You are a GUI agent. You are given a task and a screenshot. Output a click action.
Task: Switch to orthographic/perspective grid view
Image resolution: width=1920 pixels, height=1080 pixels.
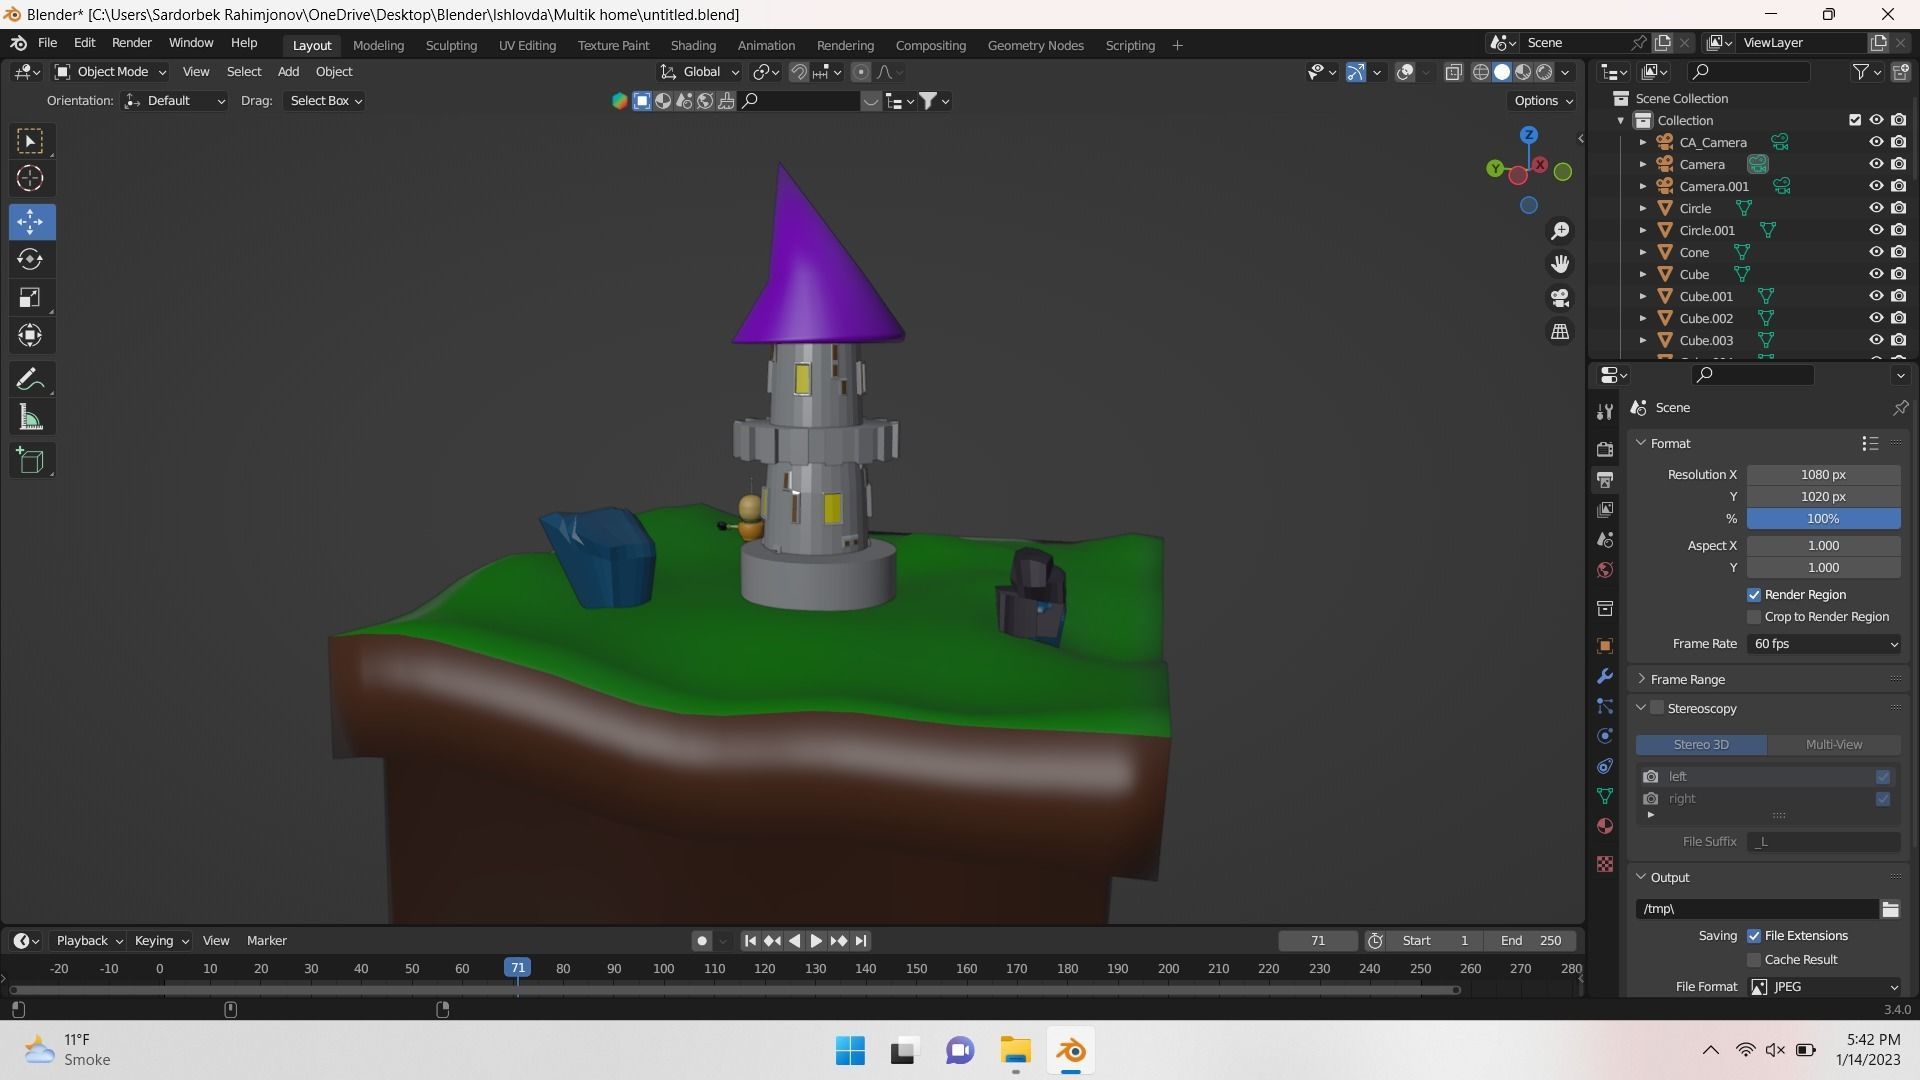click(1560, 332)
